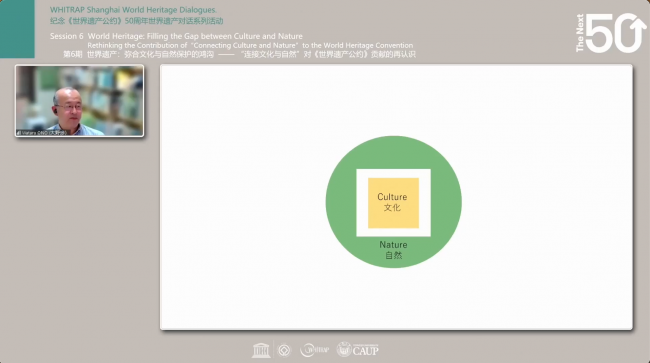Click The Next 50 arrow logo
The image size is (650, 363).
tap(611, 33)
